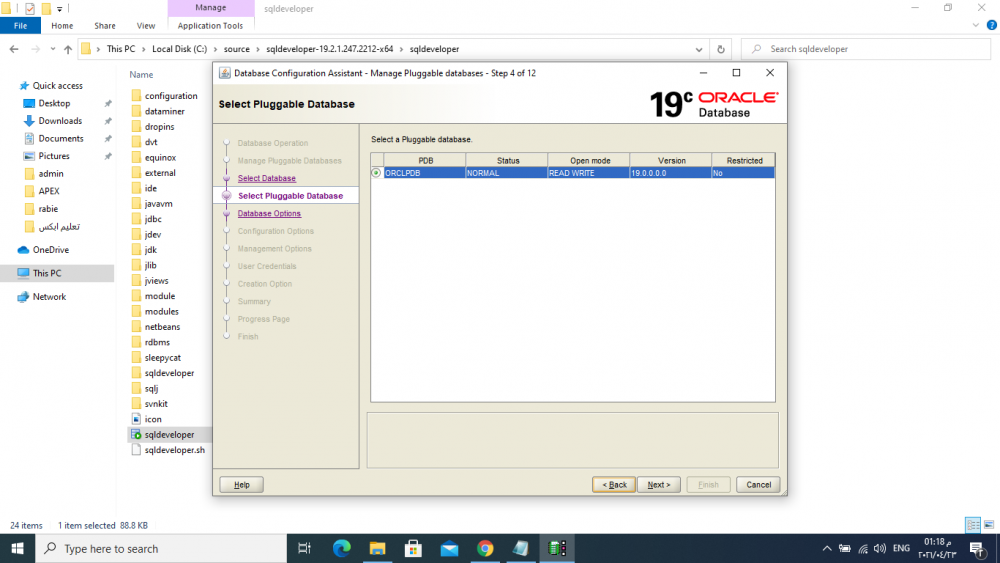Open the File menu in Explorer
1000x563 pixels.
20,26
